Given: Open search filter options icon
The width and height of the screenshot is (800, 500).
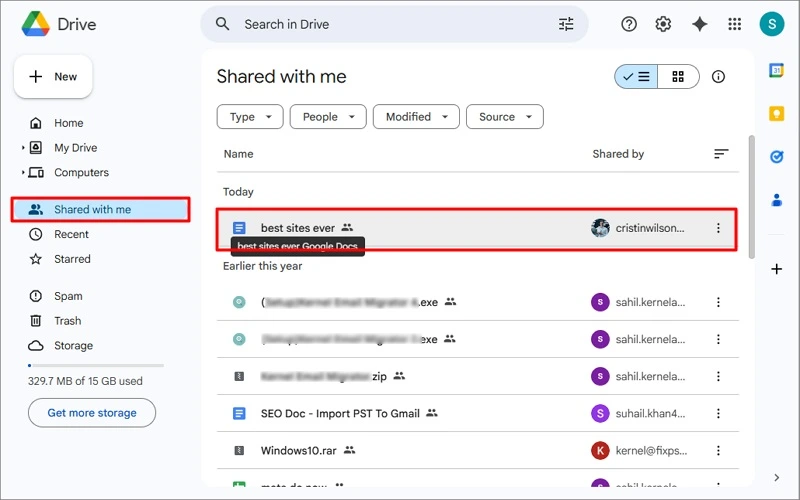Looking at the screenshot, I should (566, 24).
